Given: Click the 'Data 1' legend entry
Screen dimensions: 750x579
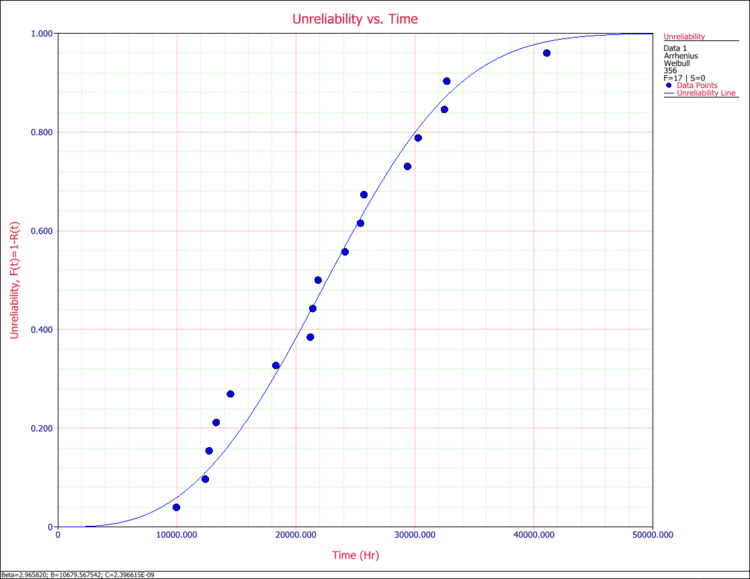Looking at the screenshot, I should click(675, 48).
